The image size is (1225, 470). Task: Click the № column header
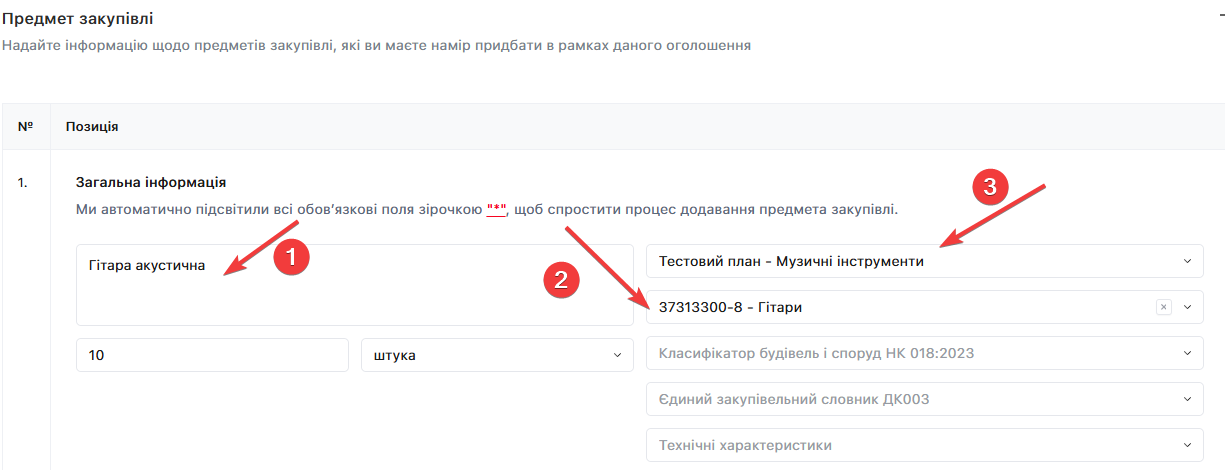tap(26, 127)
